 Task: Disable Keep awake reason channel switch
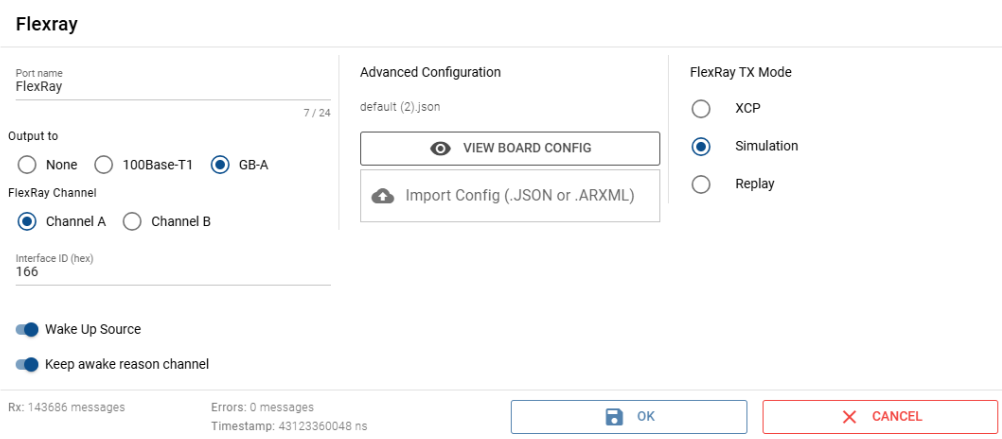pos(27,364)
